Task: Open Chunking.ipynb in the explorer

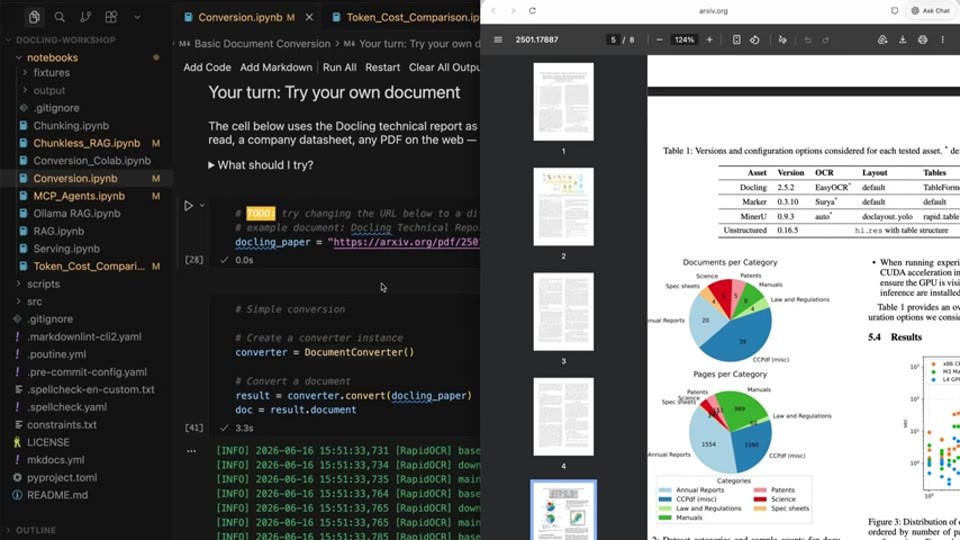Action: coord(71,126)
